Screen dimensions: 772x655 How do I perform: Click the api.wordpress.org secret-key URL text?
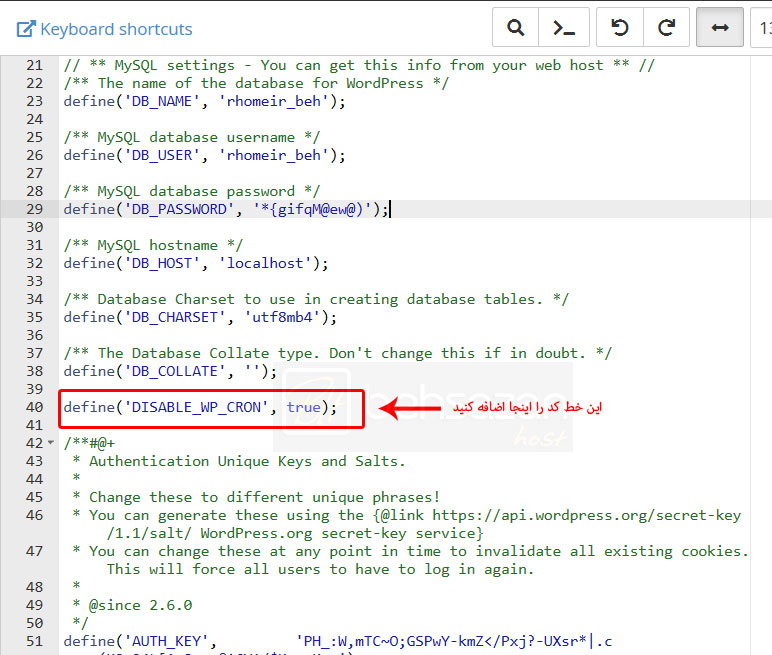click(x=587, y=516)
